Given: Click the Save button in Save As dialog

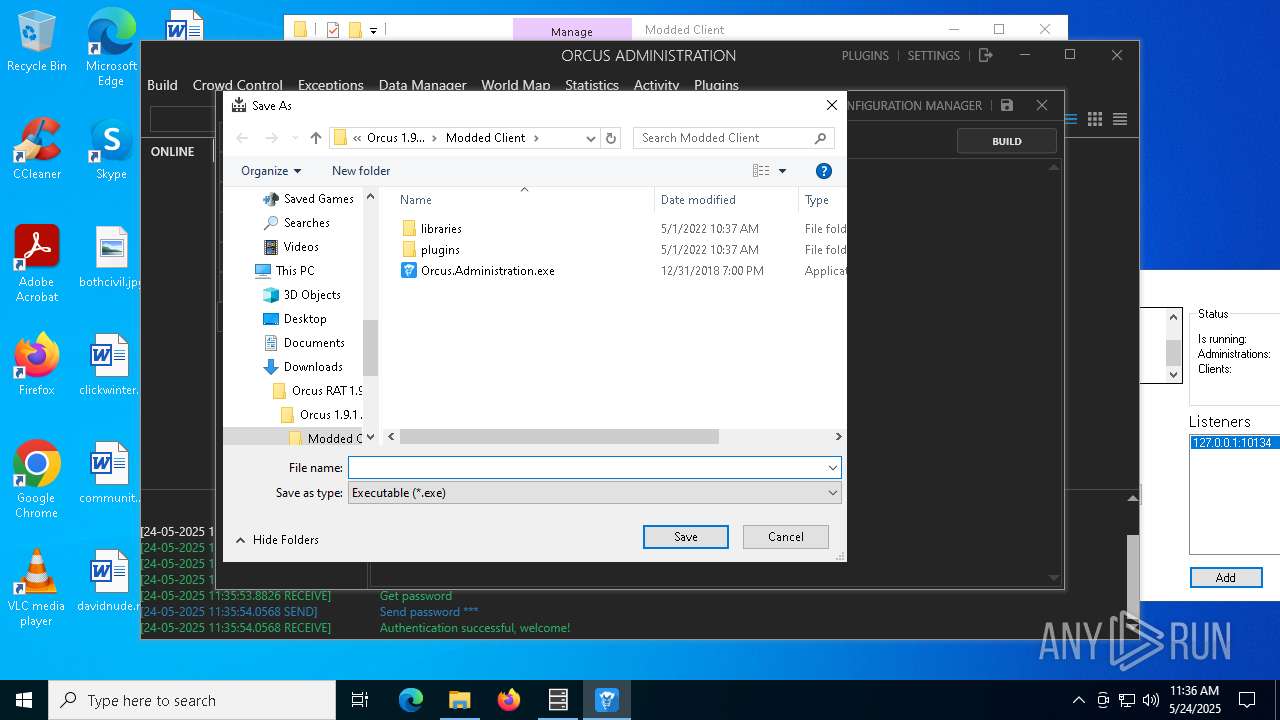Looking at the screenshot, I should [685, 537].
